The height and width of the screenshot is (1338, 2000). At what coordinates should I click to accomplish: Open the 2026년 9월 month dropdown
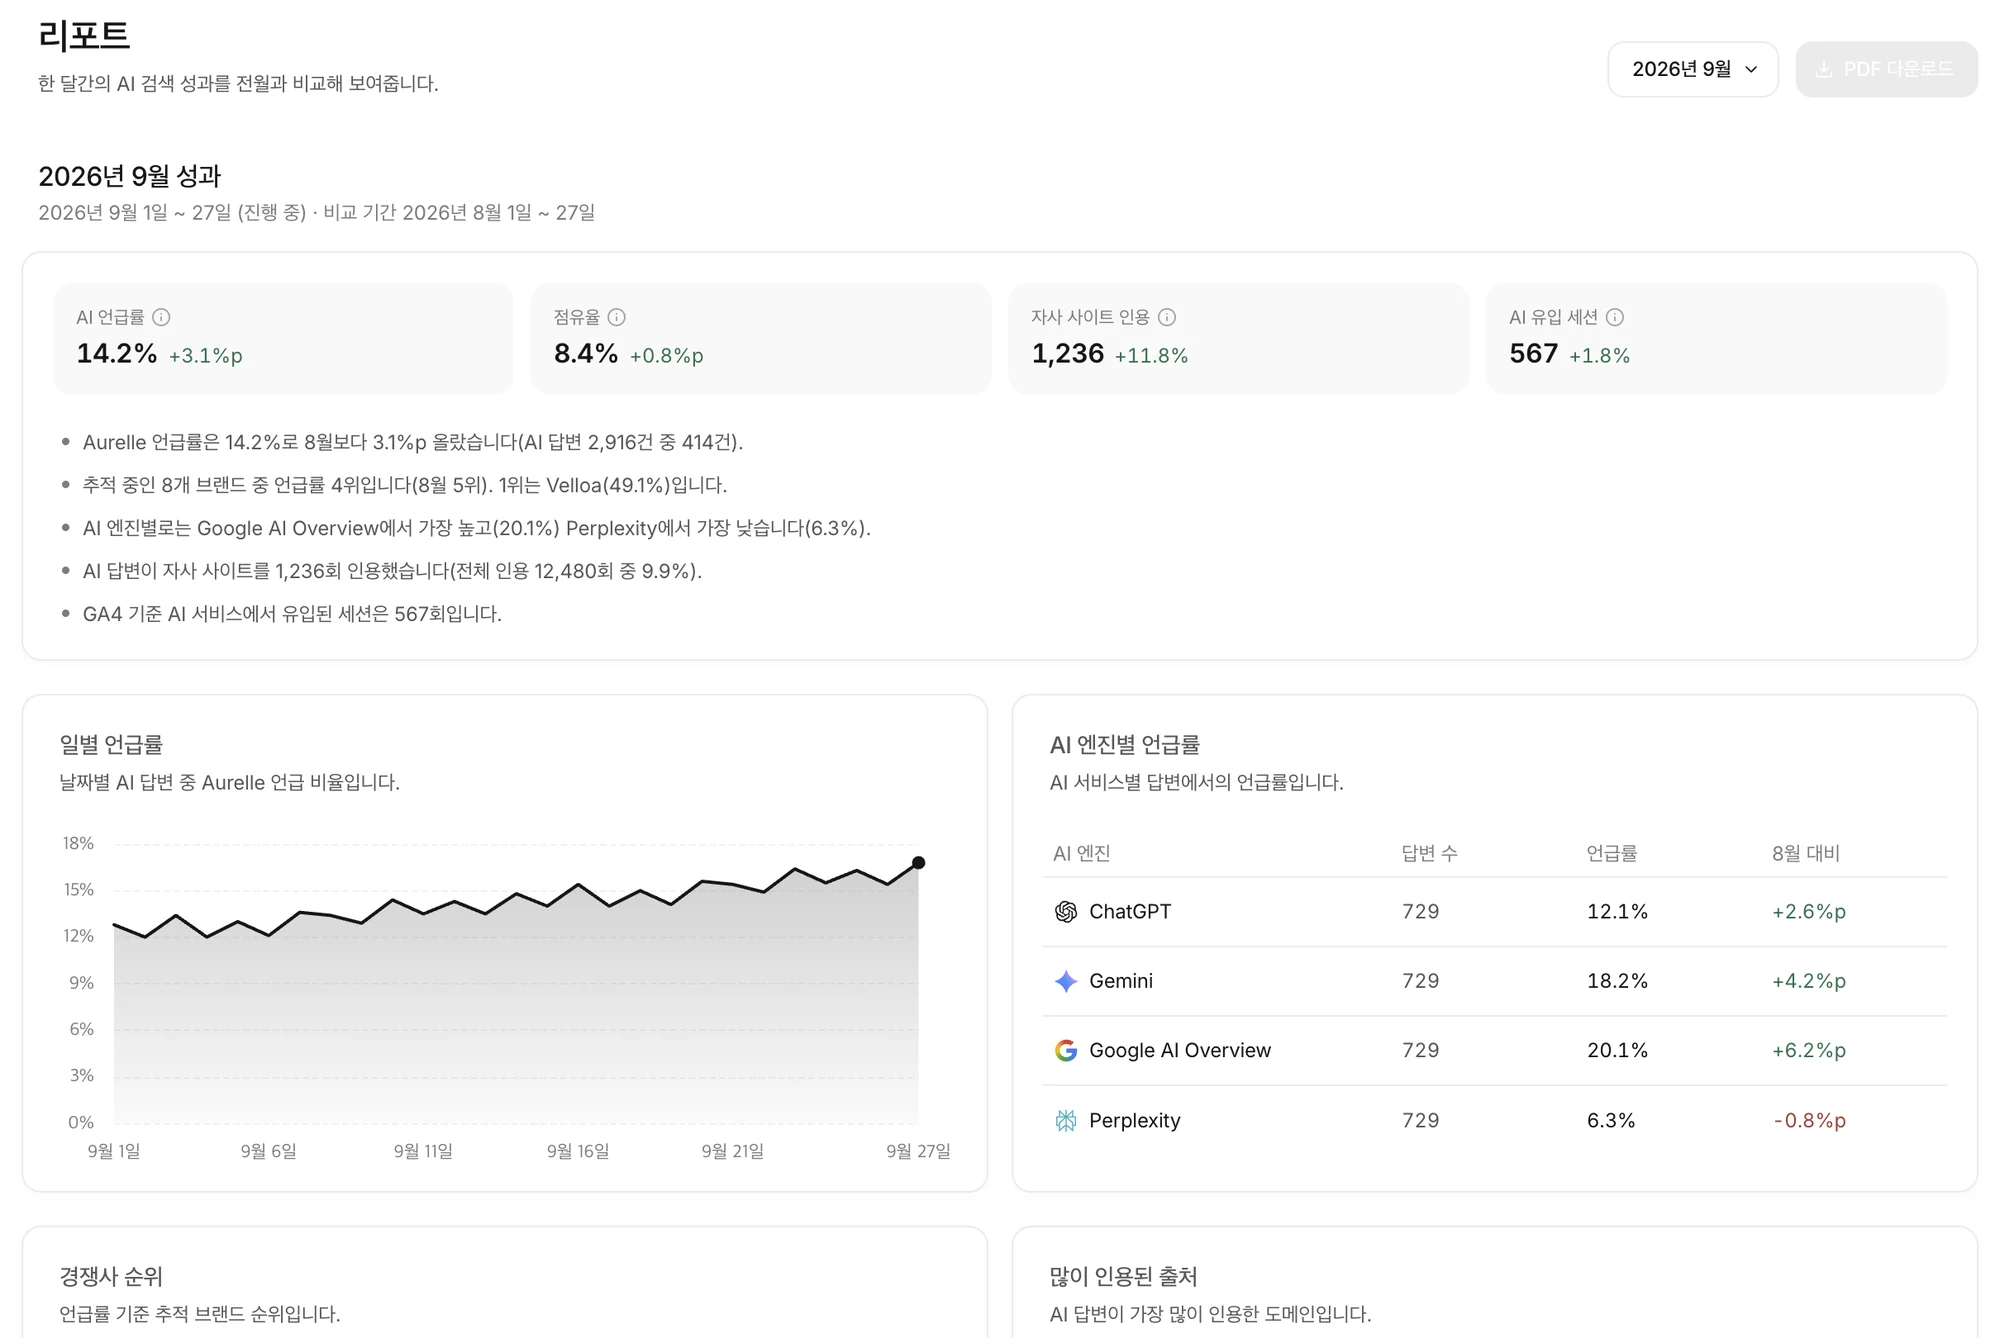point(1692,69)
